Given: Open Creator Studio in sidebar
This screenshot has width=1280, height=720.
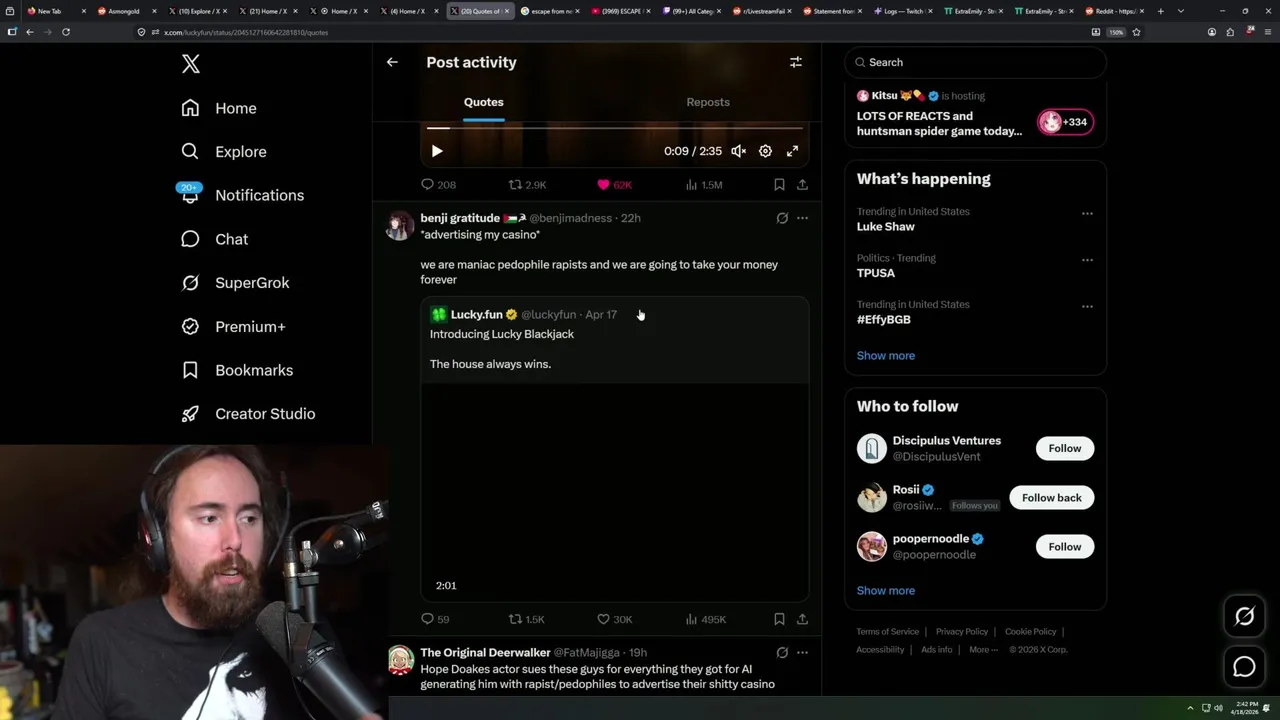Looking at the screenshot, I should [248, 414].
